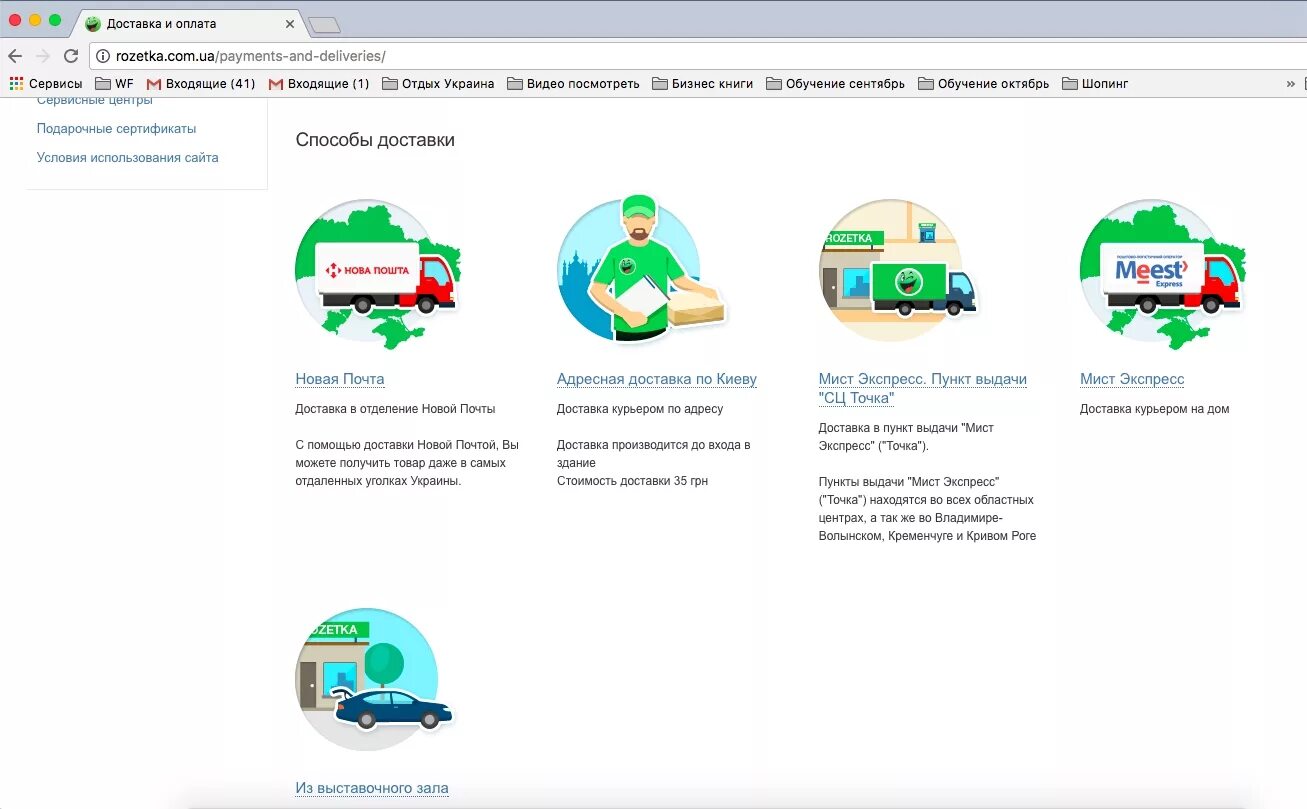Open the Мист Экспресс courier link
Viewport: 1307px width, 809px height.
coord(1132,379)
